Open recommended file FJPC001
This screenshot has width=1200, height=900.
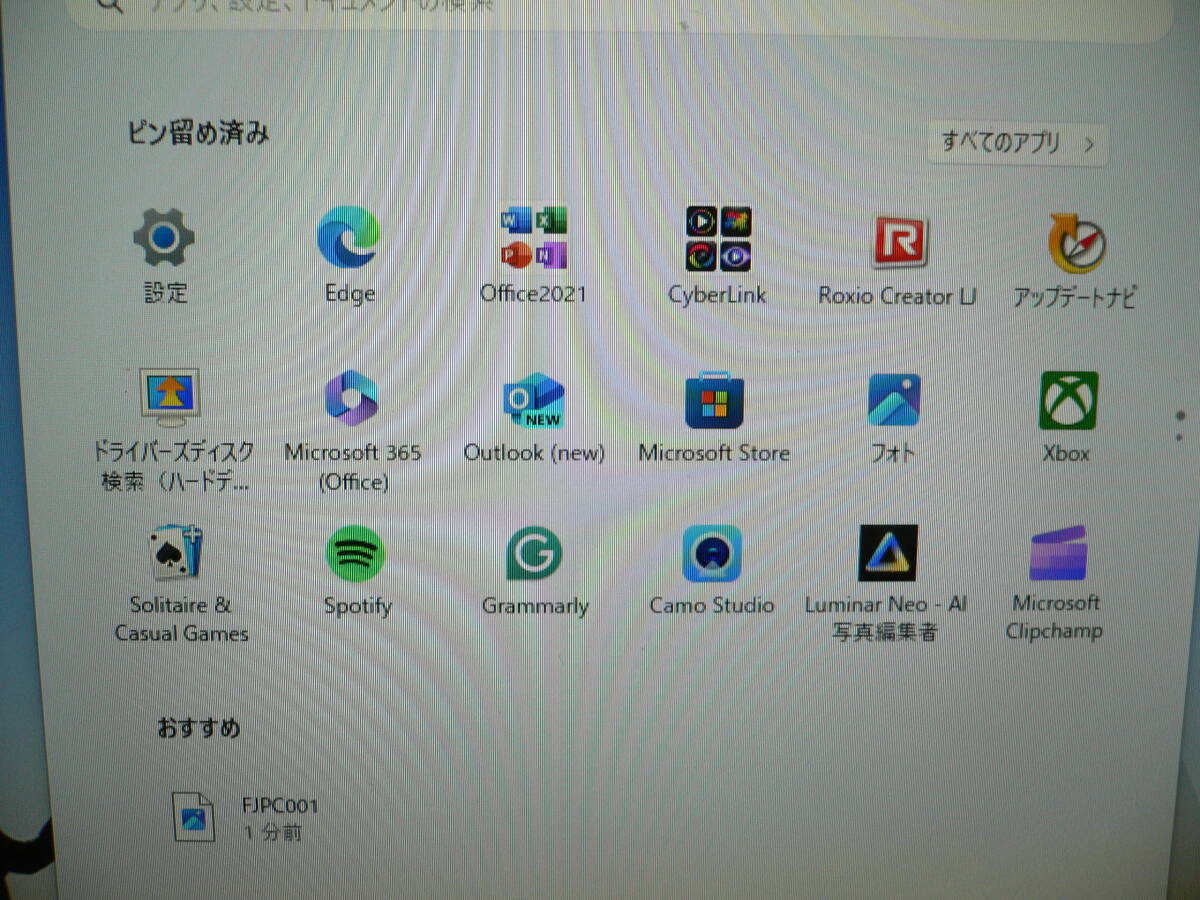coord(246,817)
